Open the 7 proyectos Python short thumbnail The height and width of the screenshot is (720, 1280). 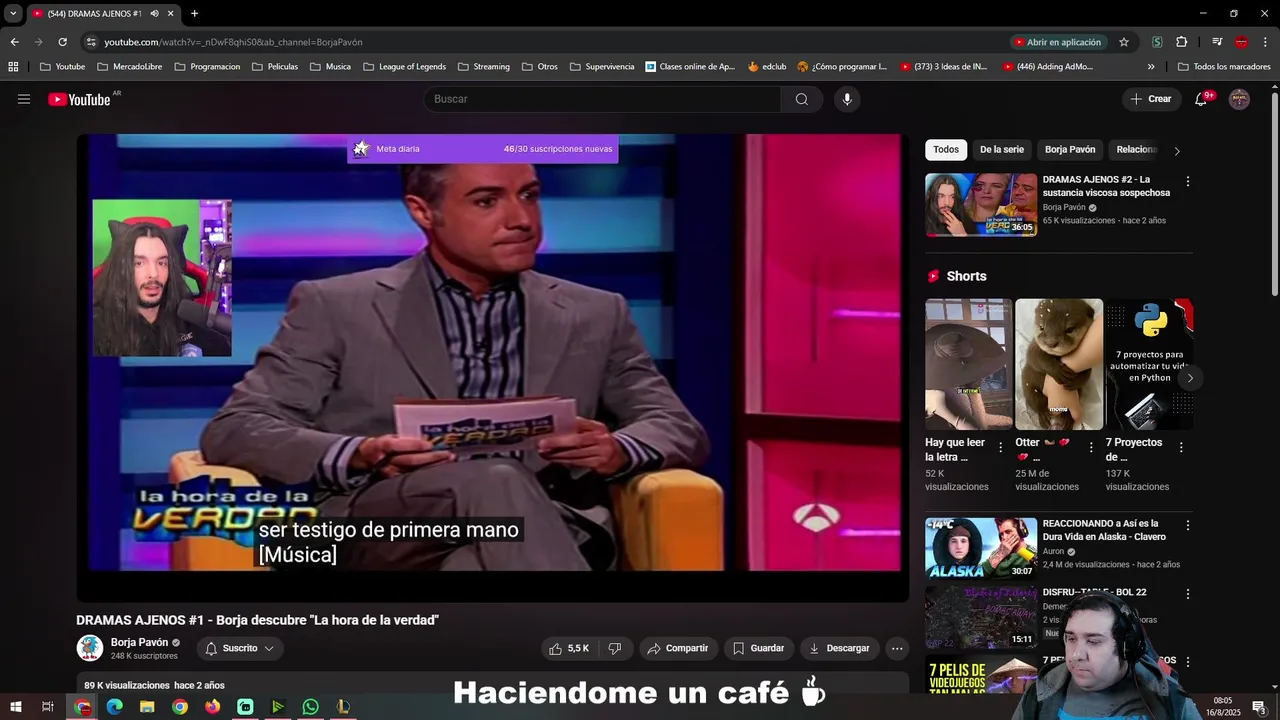click(1149, 364)
